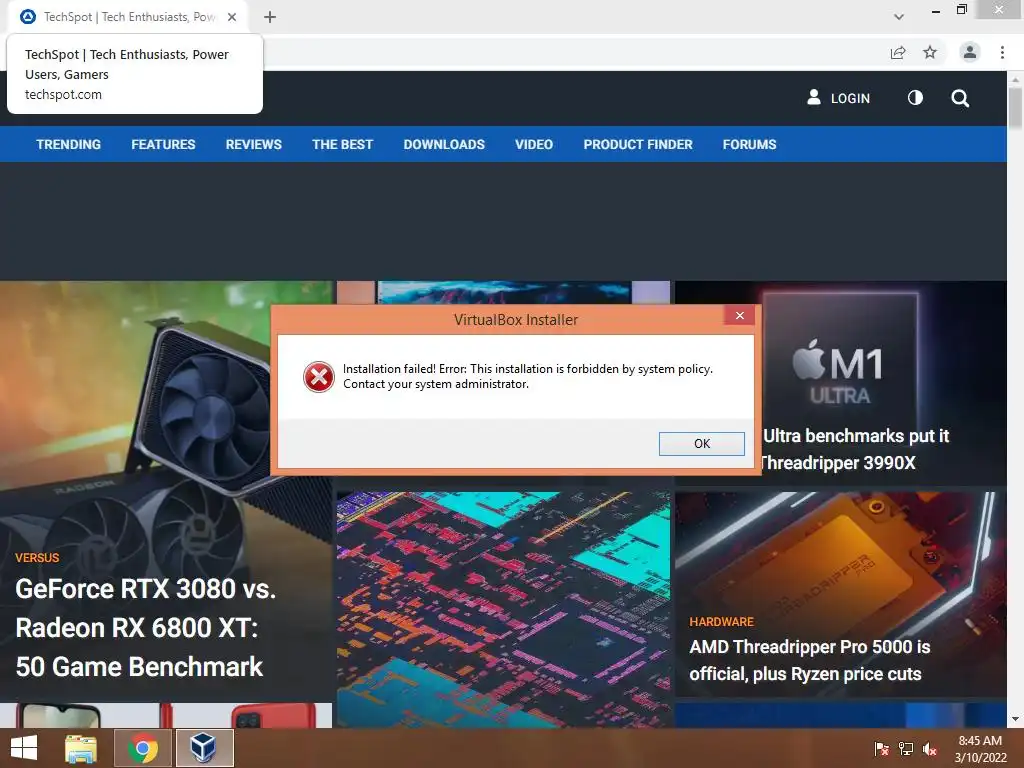Select the TechSpot browser tab
1024x768 pixels.
tap(128, 17)
